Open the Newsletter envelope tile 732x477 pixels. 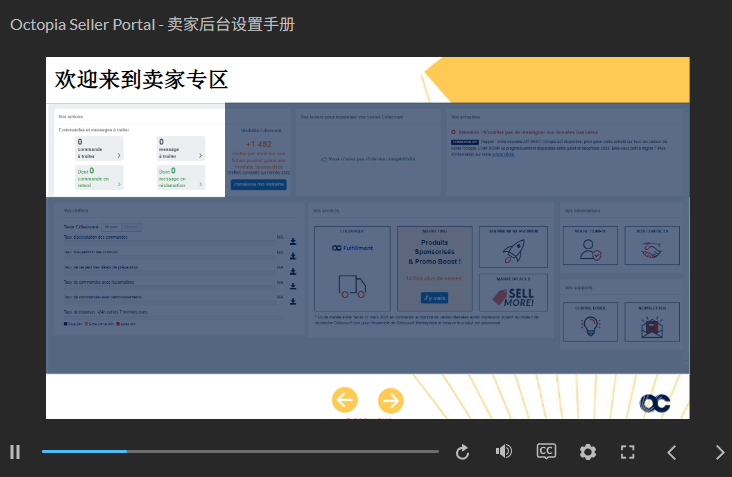click(x=652, y=322)
